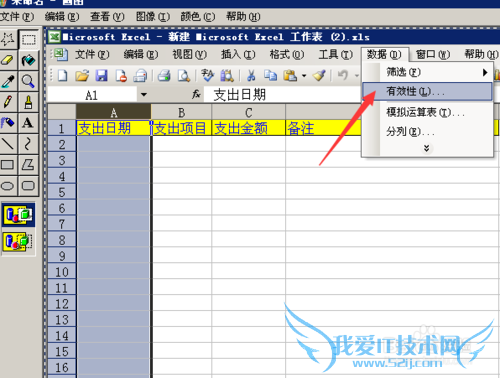Screen dimensions: 500x378
Task: Open the Excel 格式(O) menu
Action: [287, 54]
